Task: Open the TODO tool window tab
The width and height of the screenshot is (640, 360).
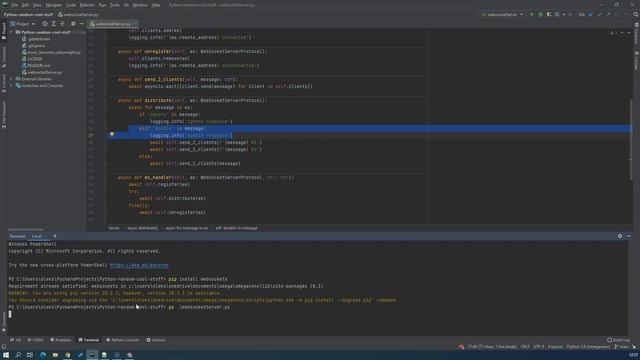Action: pyautogui.click(x=36, y=340)
